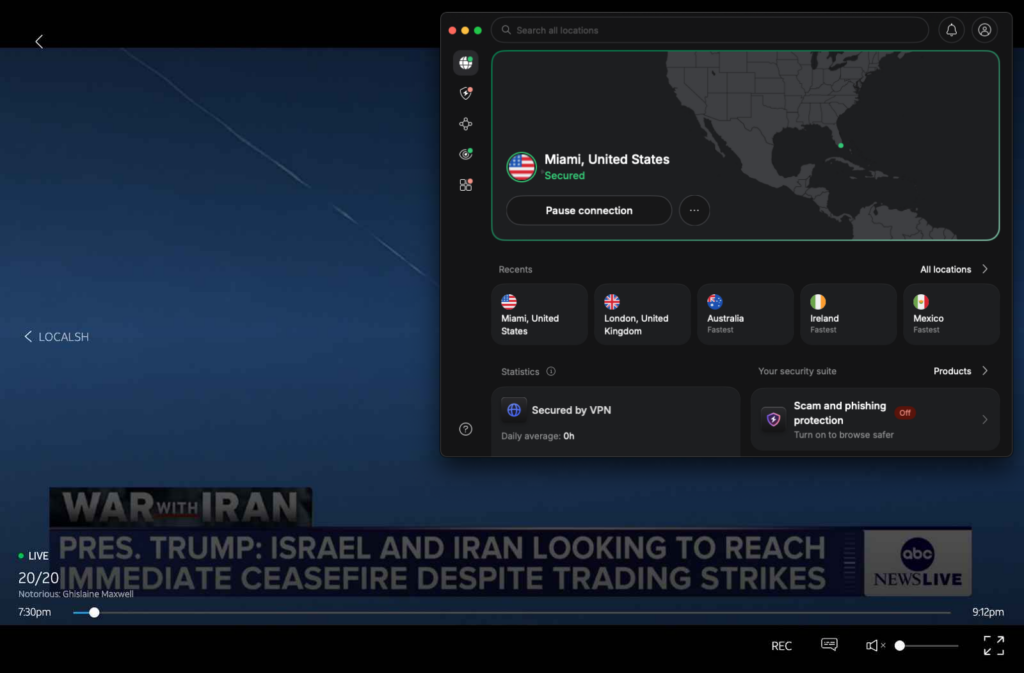Connect to Australia fastest server
1024x673 pixels.
(x=745, y=314)
